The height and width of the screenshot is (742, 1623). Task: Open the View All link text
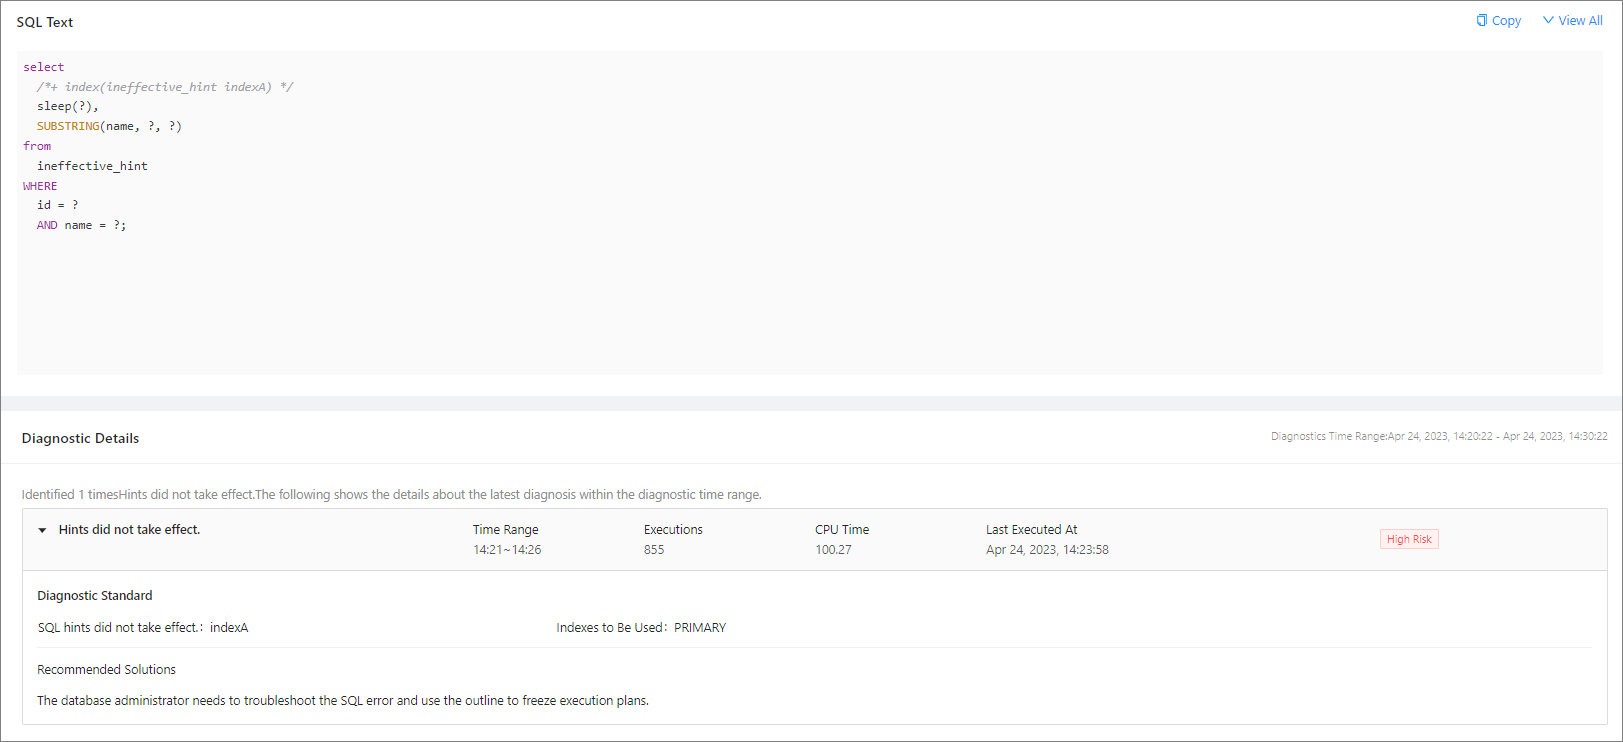pos(1580,21)
